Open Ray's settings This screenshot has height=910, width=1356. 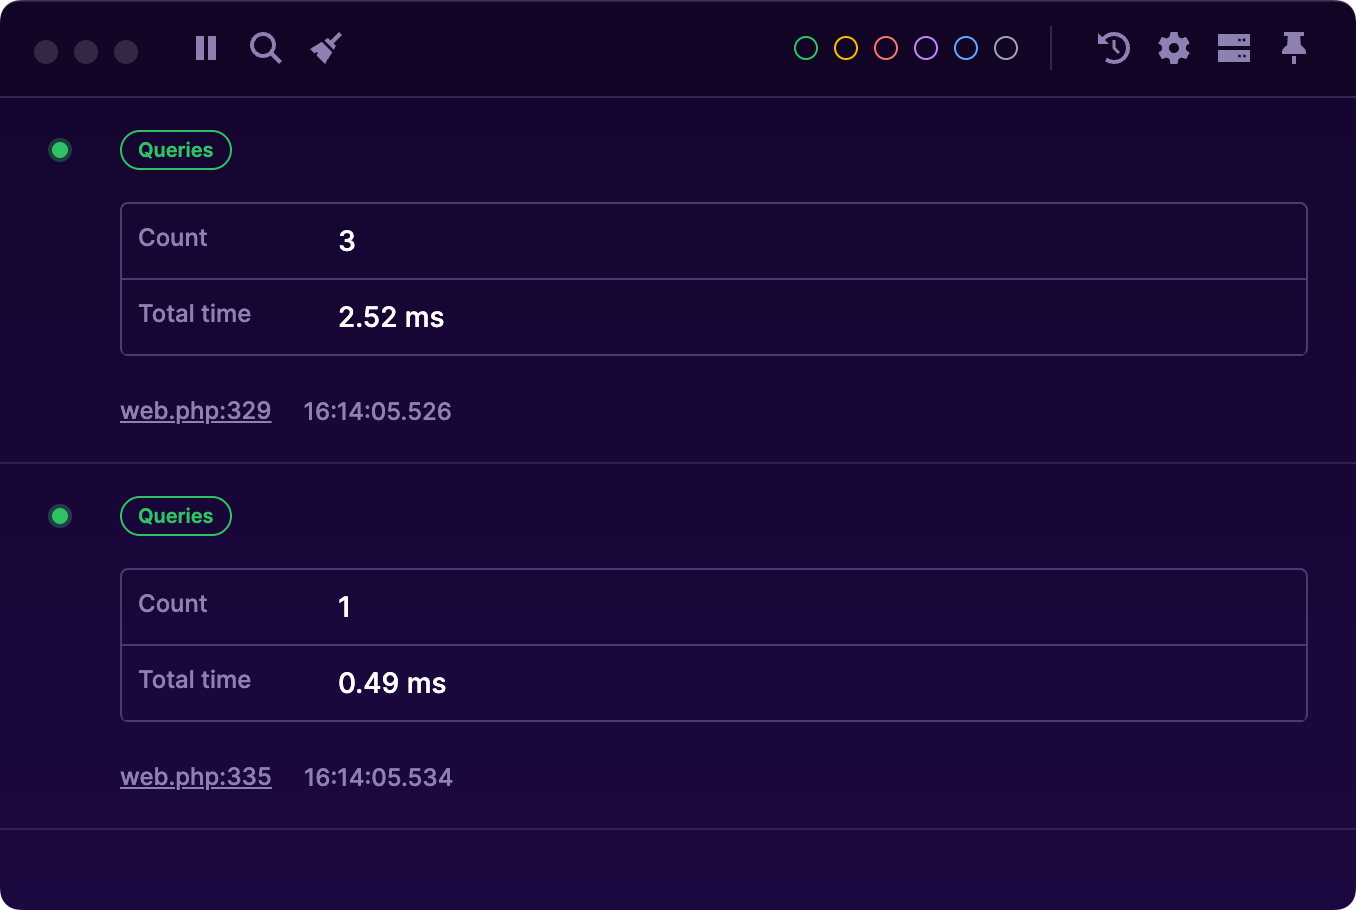(x=1173, y=48)
